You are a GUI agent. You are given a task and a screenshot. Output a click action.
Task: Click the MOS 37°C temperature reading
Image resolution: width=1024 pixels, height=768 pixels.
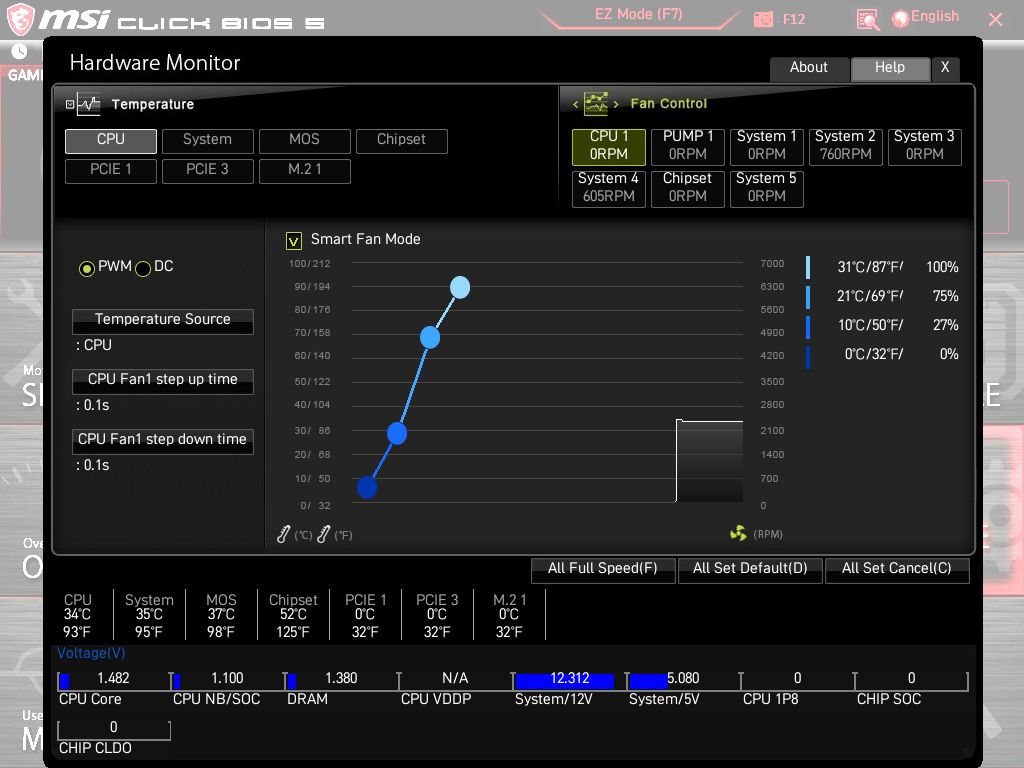click(221, 615)
